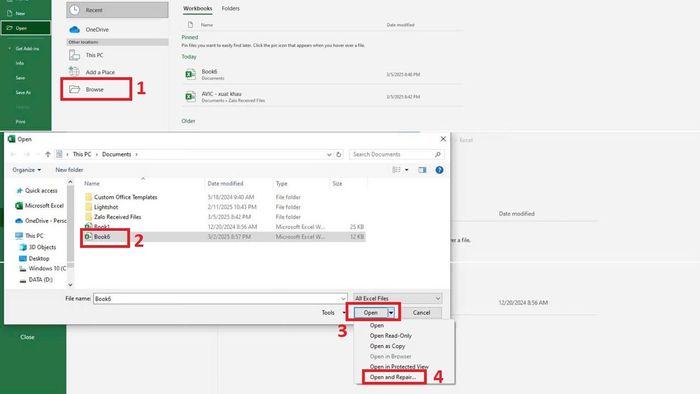Screen dimensions: 700x394
Task: Click Open in the backstage sidebar
Action: (x=25, y=28)
